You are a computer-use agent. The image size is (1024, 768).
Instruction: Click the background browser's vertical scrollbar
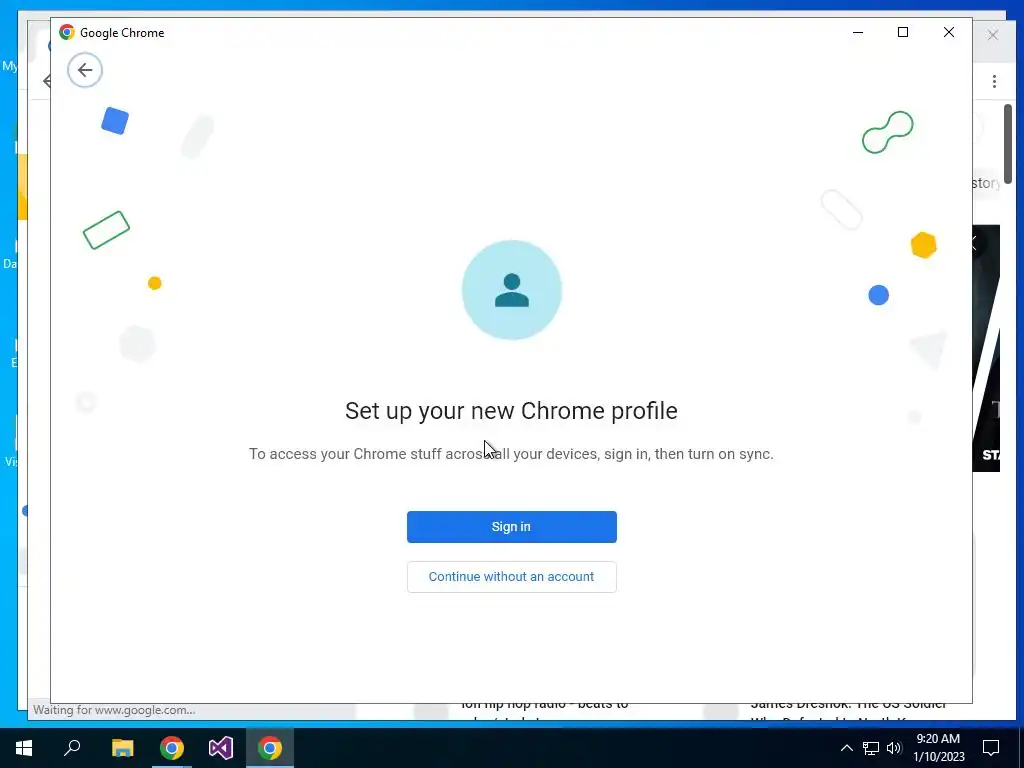click(1008, 144)
